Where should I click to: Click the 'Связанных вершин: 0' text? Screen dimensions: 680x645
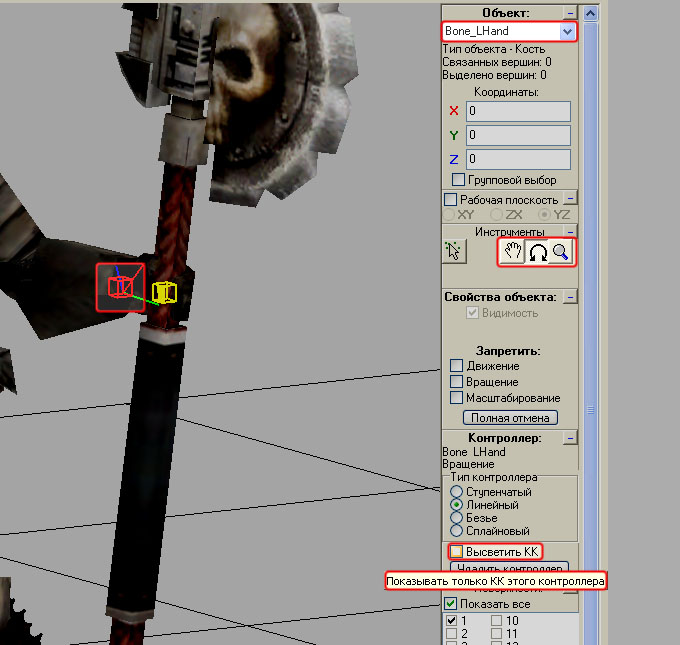point(497,62)
